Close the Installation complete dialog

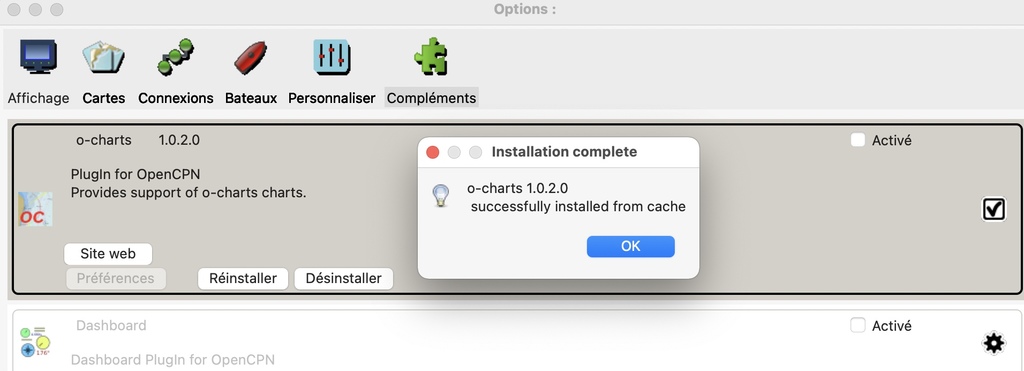point(432,152)
